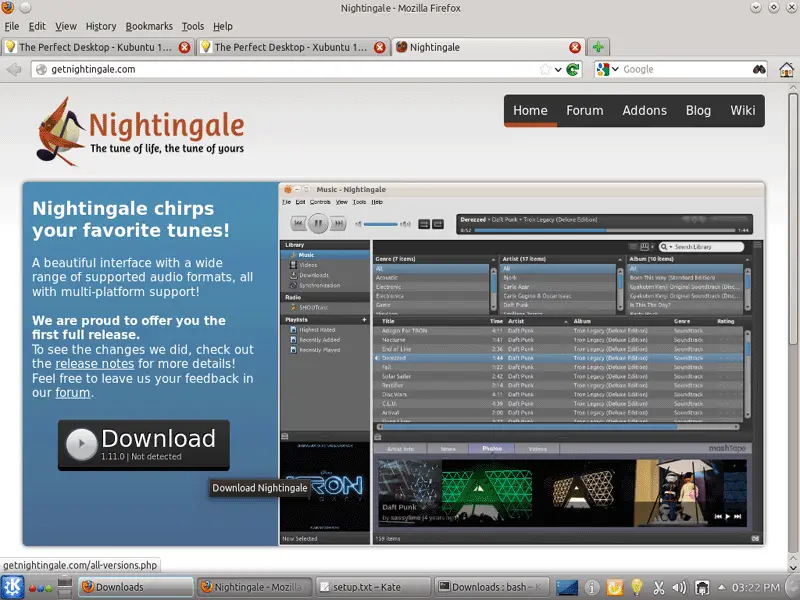Viewport: 800px width, 600px height.
Task: Close the Kubuntu Perfect Desktop tab
Action: [184, 47]
